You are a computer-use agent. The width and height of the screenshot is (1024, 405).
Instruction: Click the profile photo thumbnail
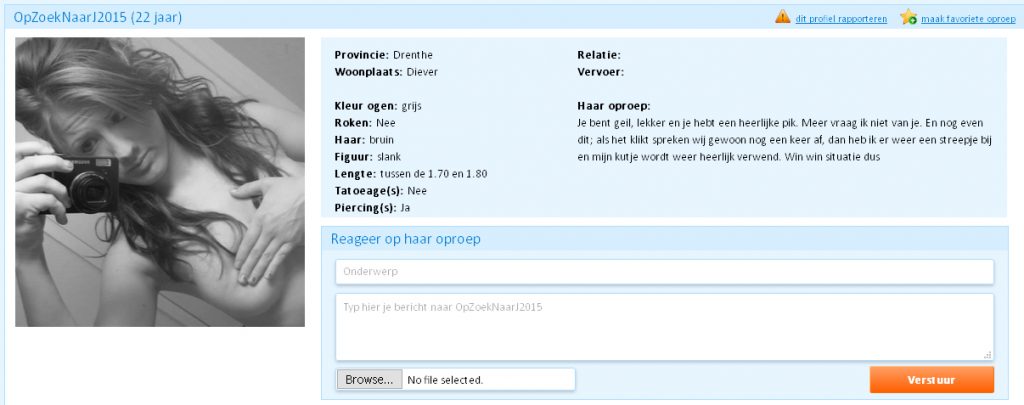tap(160, 182)
